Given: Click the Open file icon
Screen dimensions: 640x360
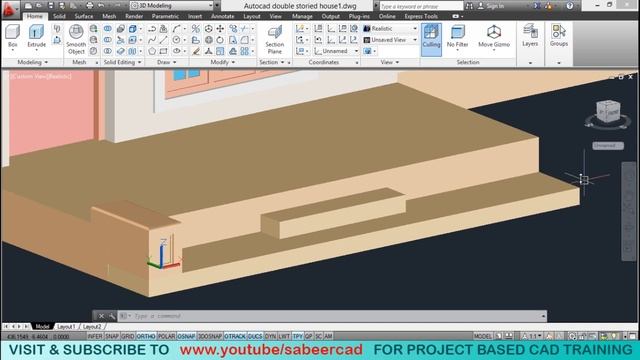Looking at the screenshot, I should (x=39, y=6).
